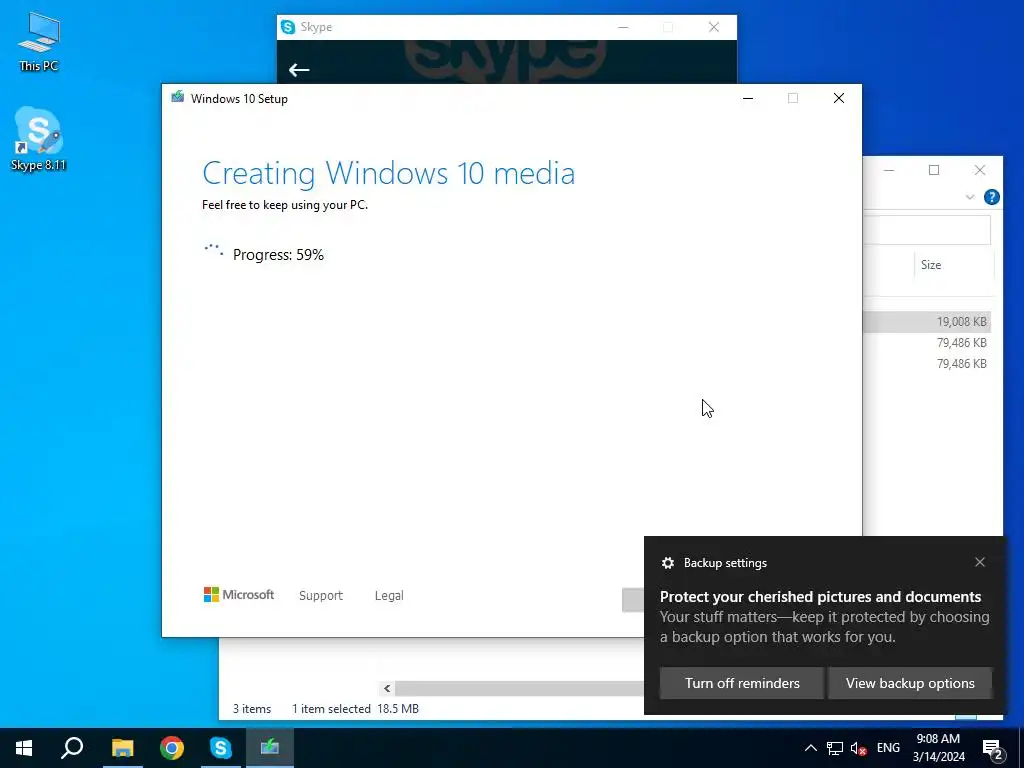Screen dimensions: 1024x768
Task: Select the 19,008 KB file row
Action: 927,321
